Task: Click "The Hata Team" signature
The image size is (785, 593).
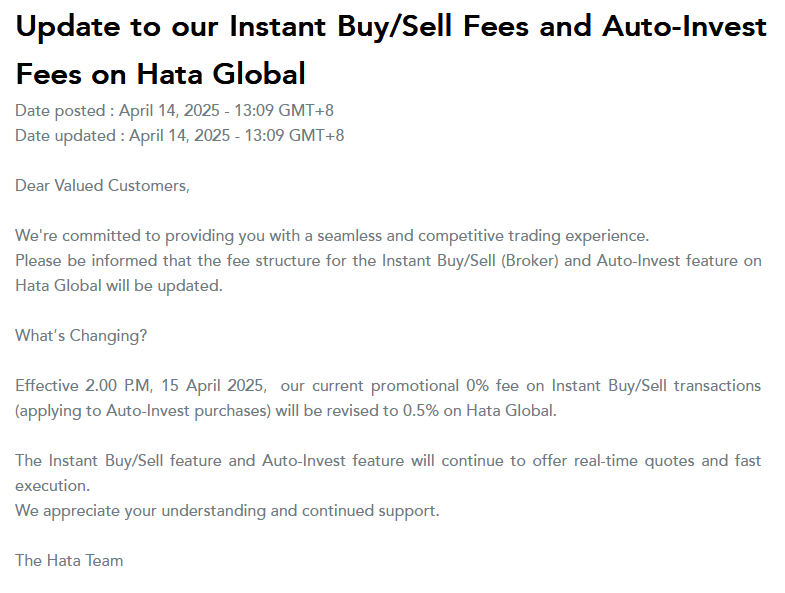Action: coord(69,560)
